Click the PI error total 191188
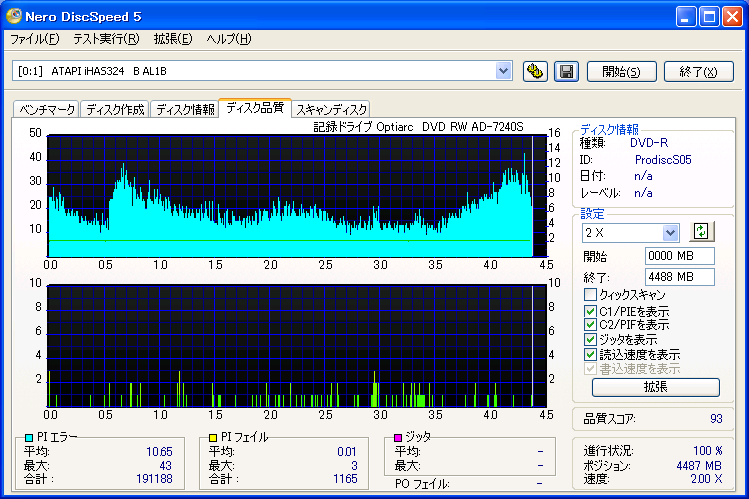 [x=154, y=478]
